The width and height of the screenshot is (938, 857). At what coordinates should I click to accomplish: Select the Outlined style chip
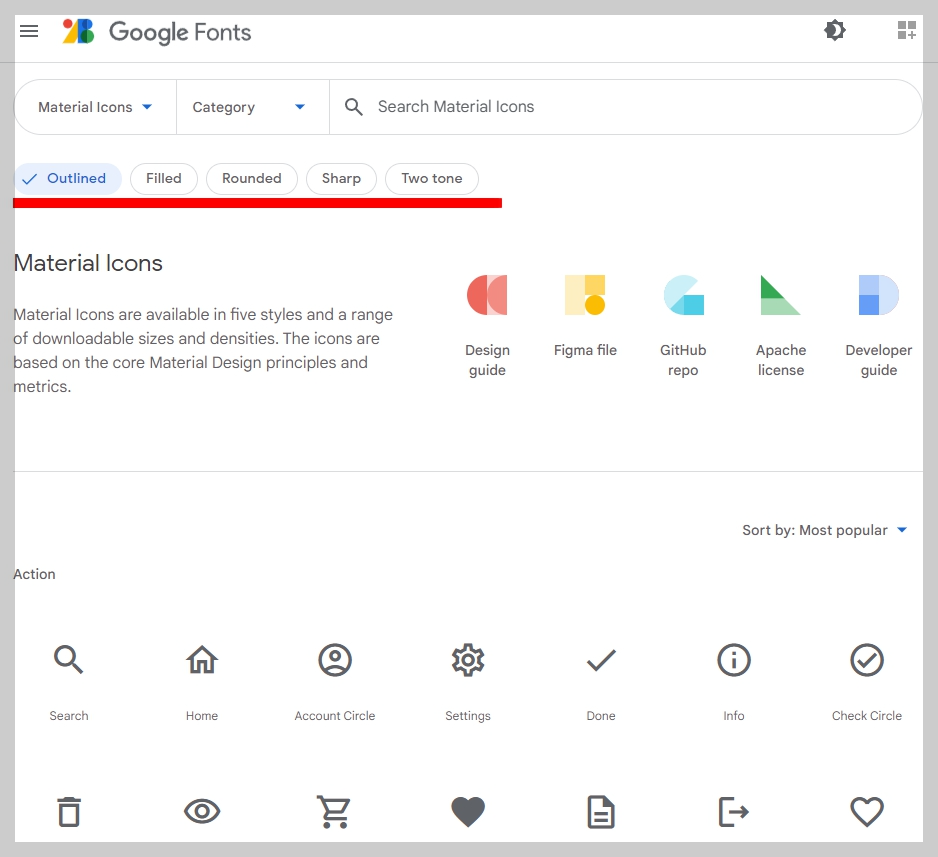[x=68, y=178]
